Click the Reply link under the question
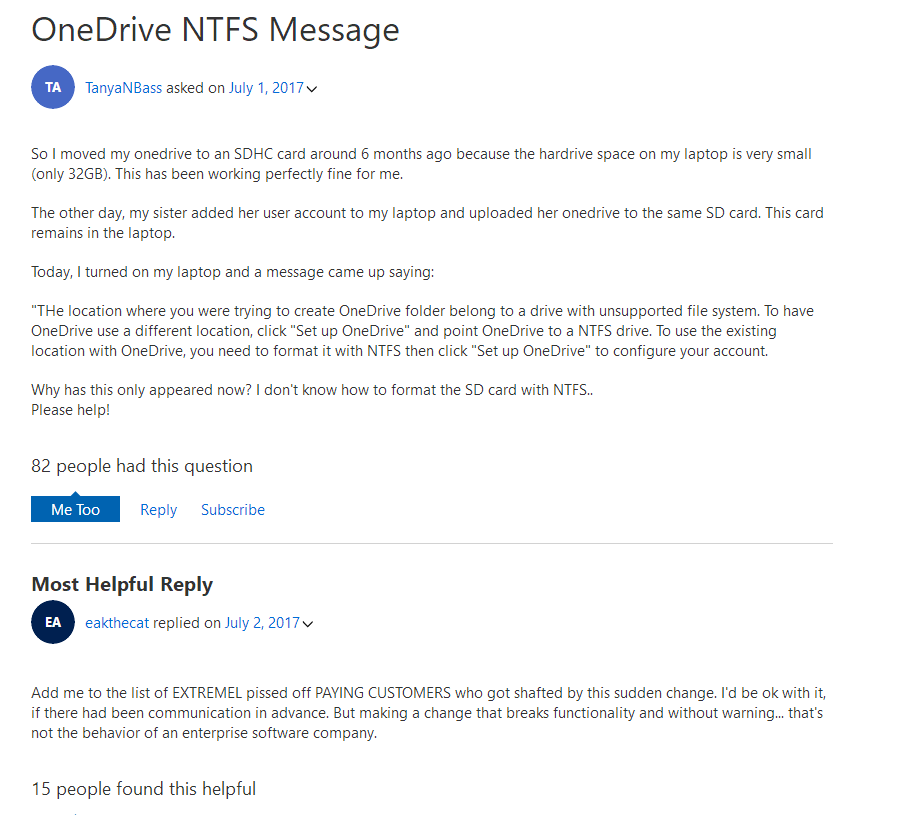922x815 pixels. tap(158, 510)
